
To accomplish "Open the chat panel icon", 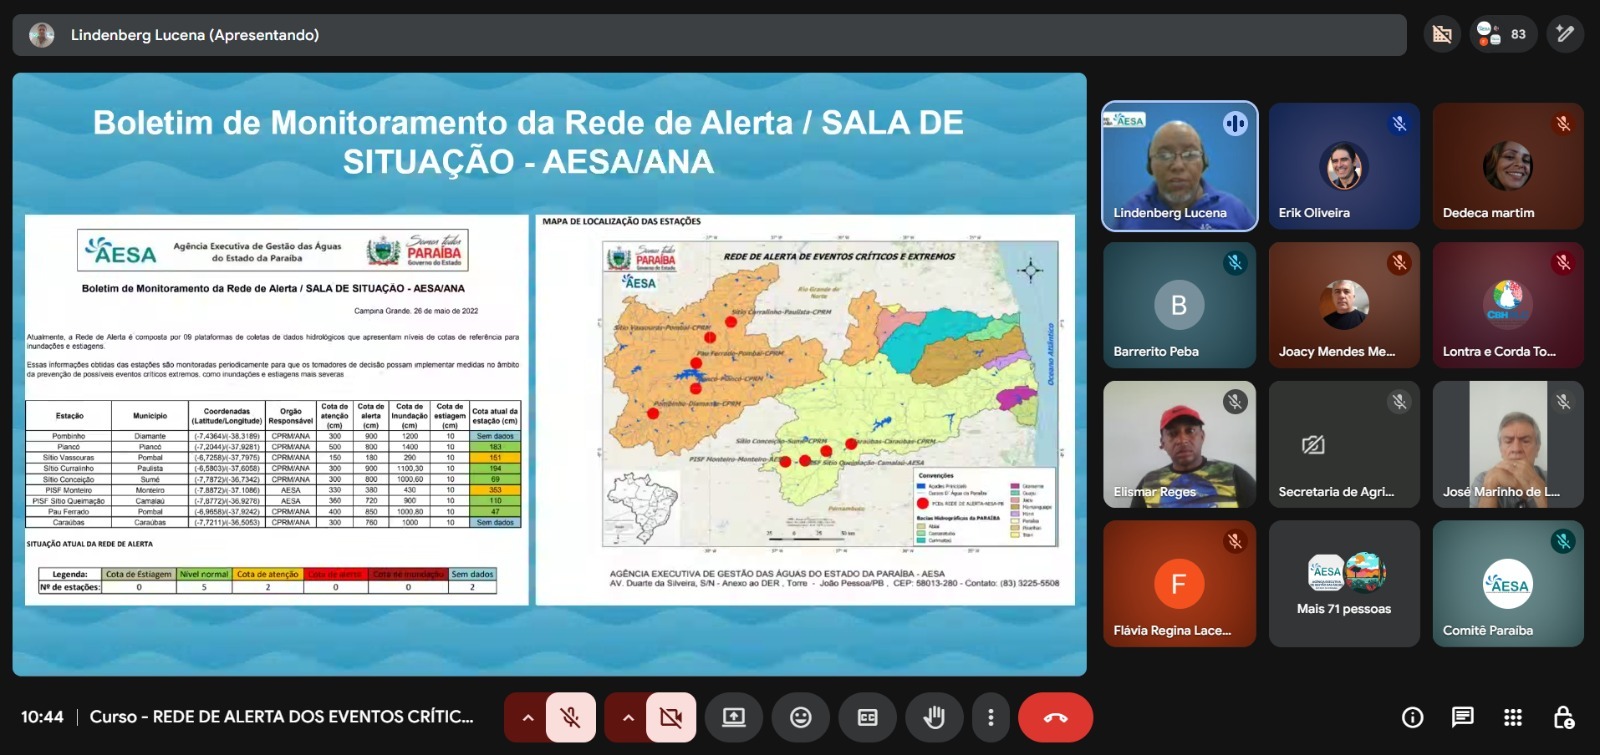I will [1462, 717].
